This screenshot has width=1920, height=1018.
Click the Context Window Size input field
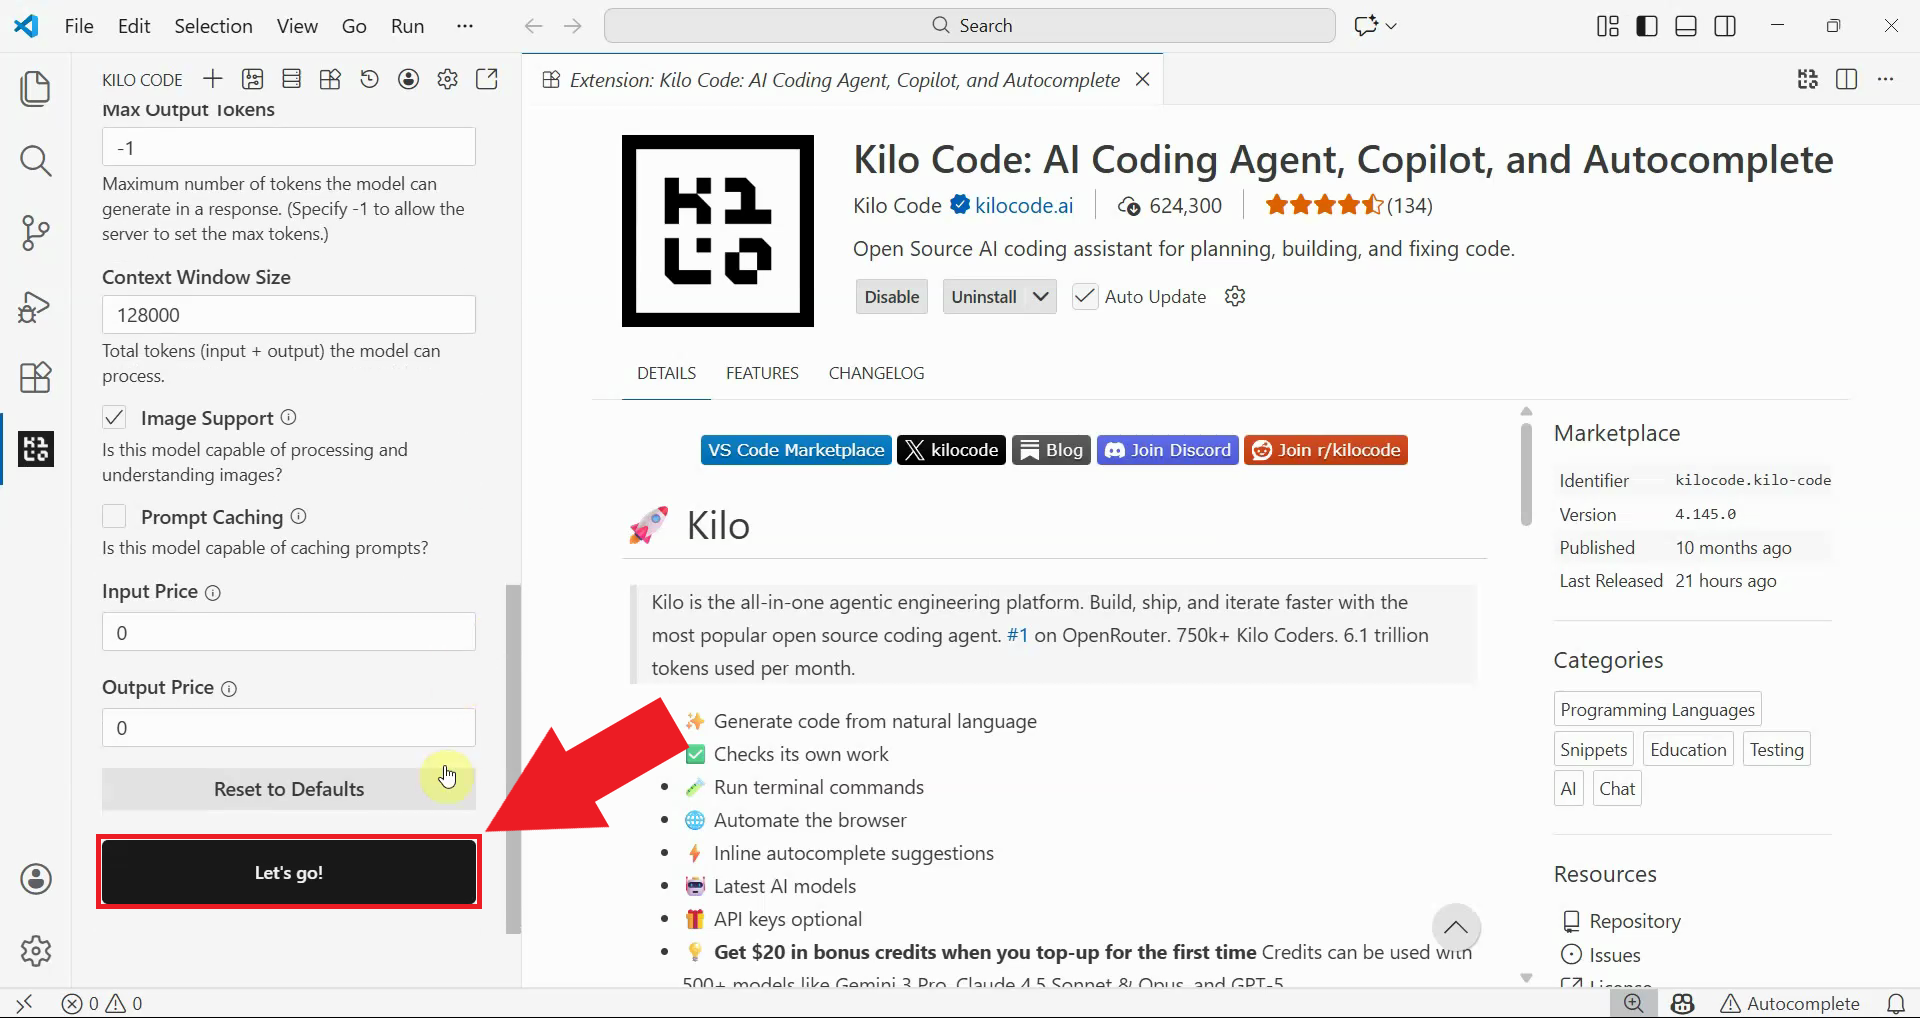click(x=288, y=315)
